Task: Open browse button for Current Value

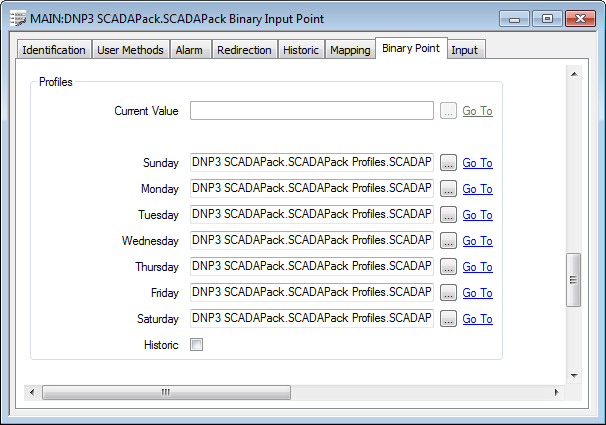Action: pos(448,111)
